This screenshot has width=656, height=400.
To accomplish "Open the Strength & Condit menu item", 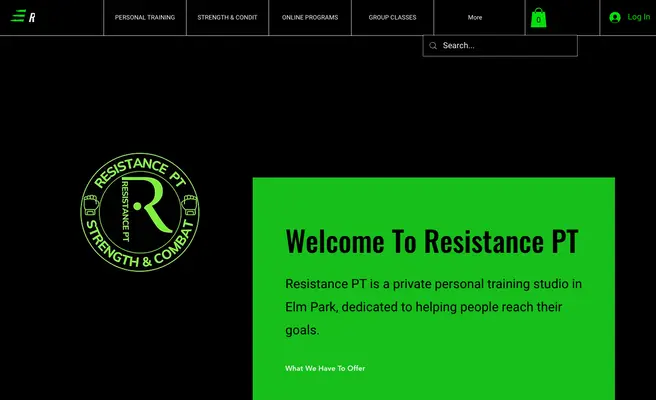I will (x=227, y=18).
